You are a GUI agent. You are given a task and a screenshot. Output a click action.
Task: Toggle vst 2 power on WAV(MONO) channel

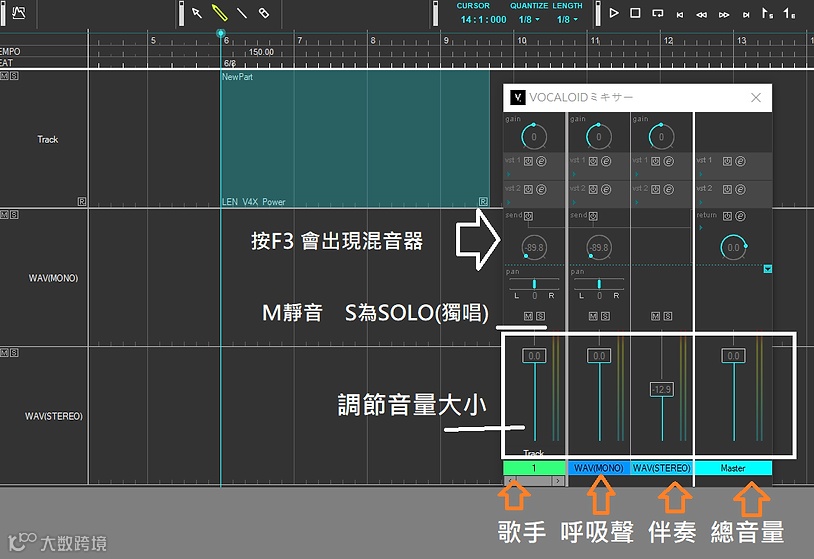593,189
